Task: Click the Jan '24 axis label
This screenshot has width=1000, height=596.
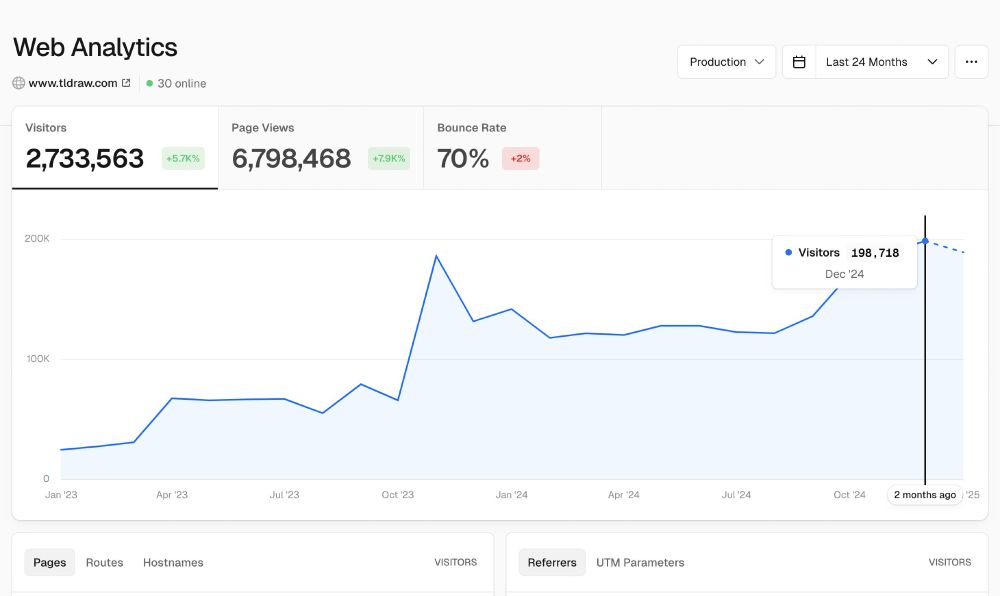Action: point(511,495)
